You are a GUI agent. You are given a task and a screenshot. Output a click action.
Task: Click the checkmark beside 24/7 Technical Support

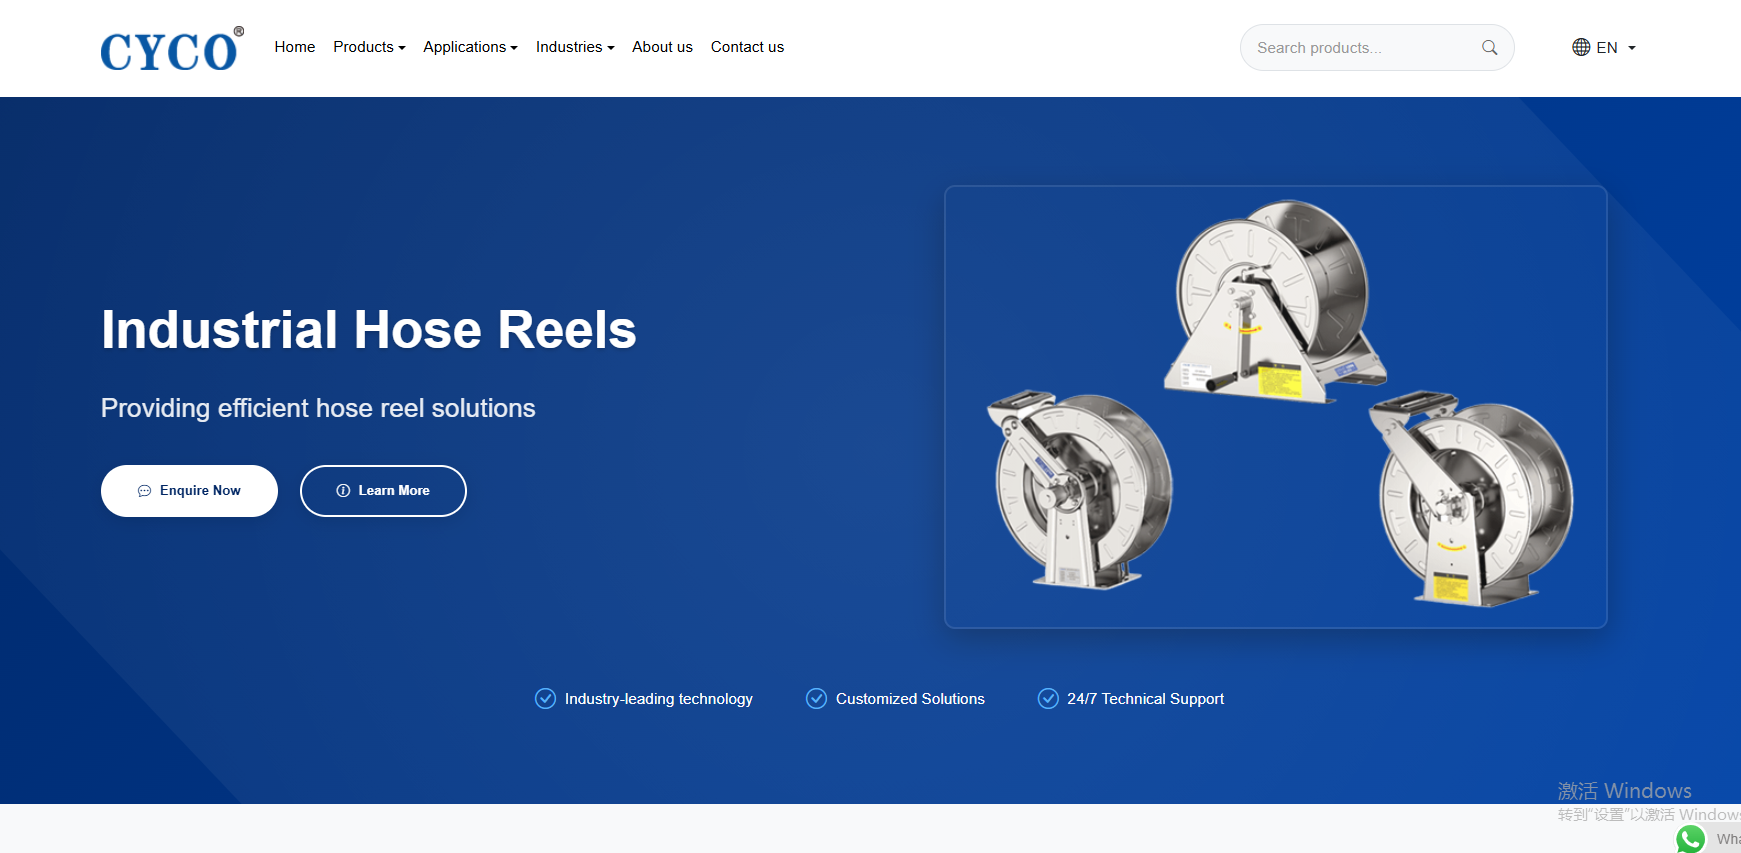(1048, 698)
